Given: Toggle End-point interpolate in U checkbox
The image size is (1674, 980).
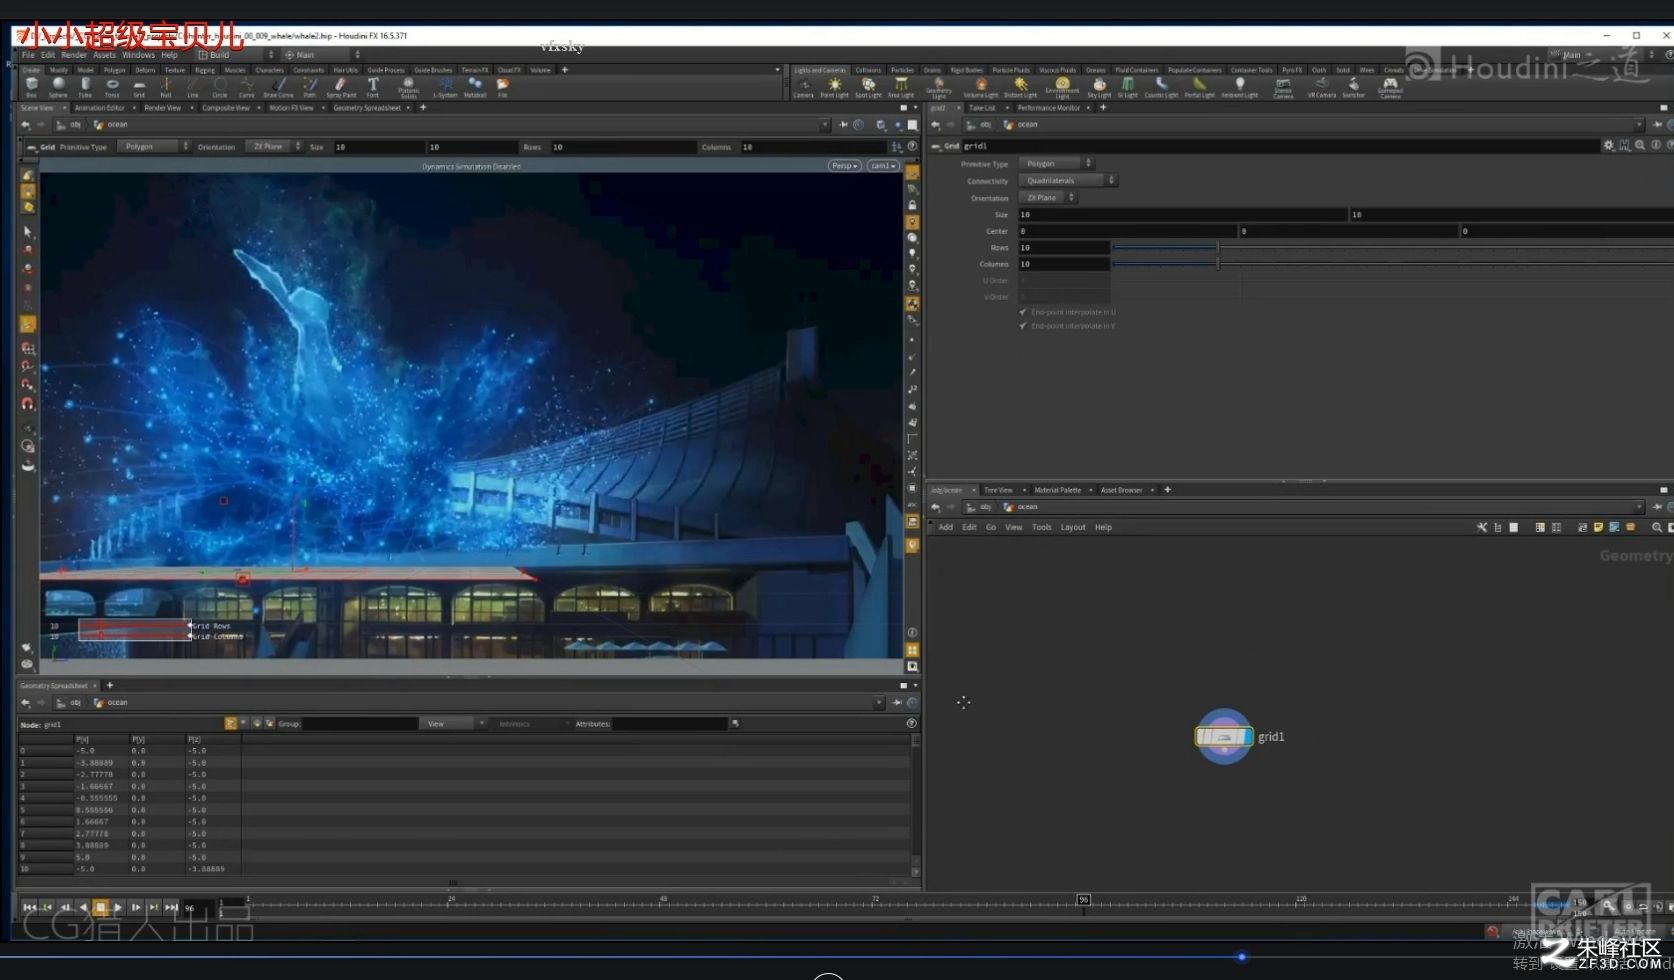Looking at the screenshot, I should [x=1023, y=312].
